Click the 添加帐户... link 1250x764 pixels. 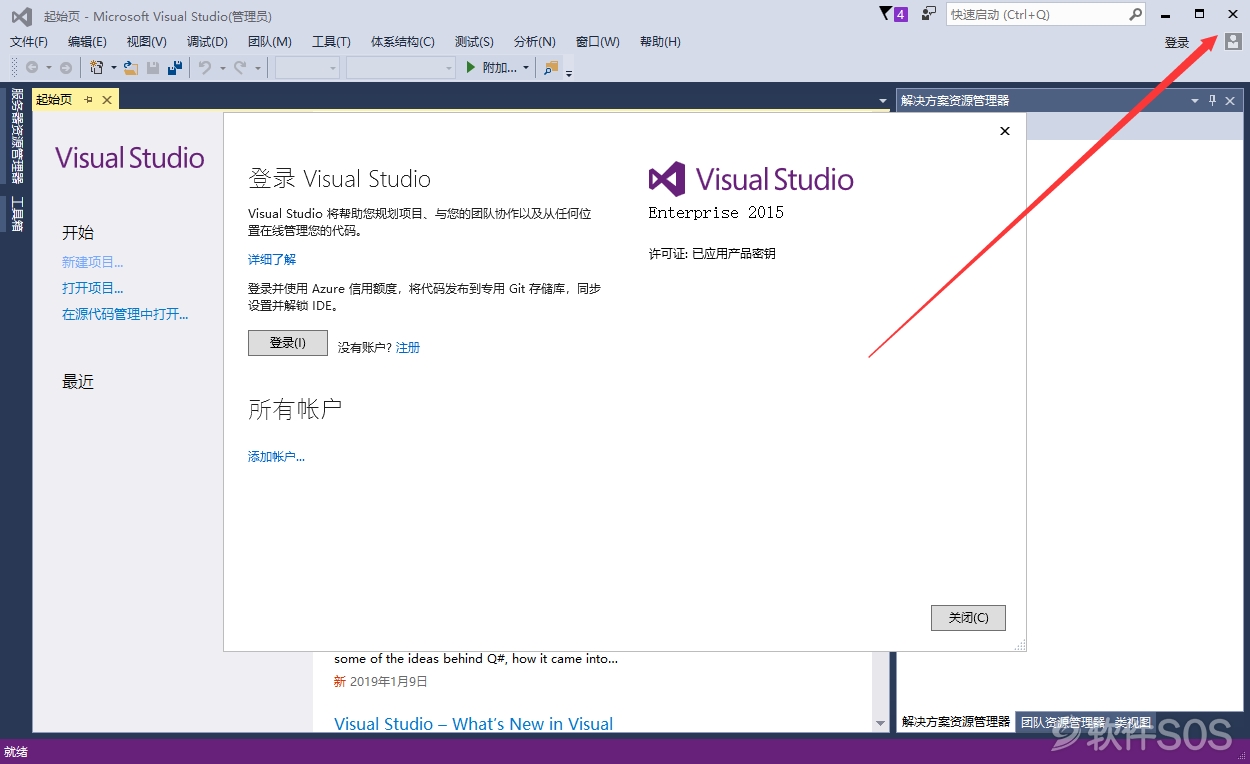[x=276, y=456]
